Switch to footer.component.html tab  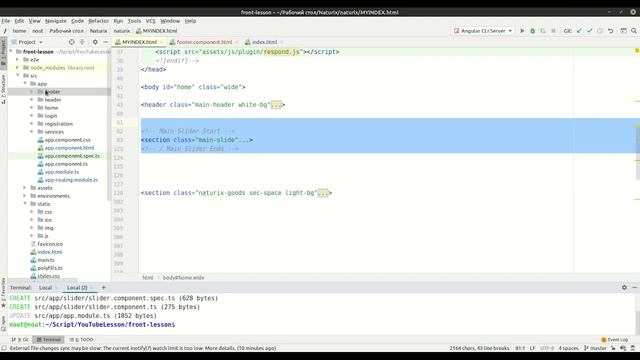204,42
